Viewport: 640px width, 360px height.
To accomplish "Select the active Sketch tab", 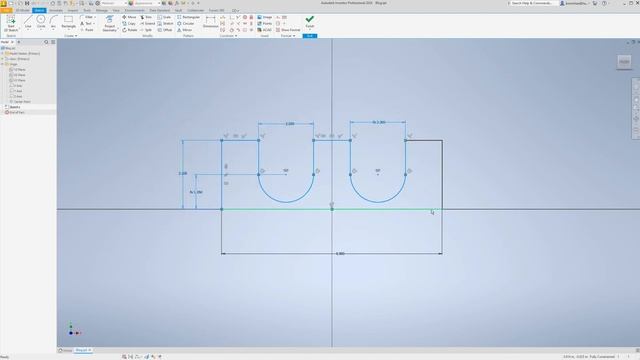I will pyautogui.click(x=39, y=10).
